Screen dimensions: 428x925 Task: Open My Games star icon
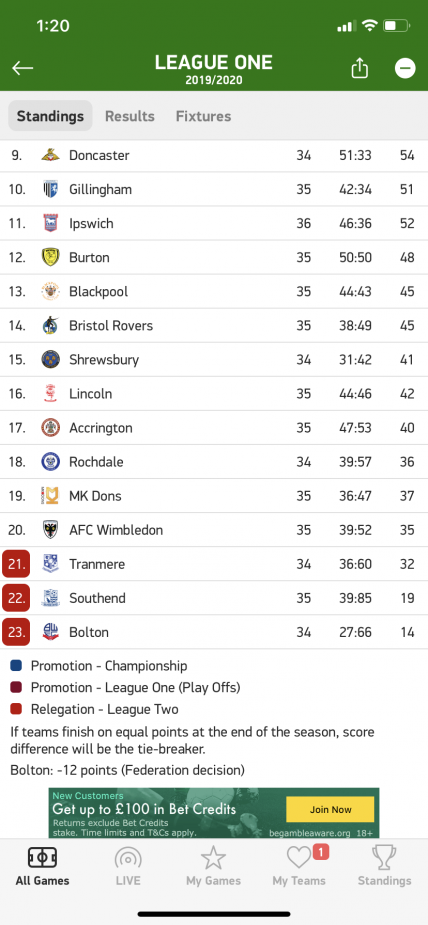[x=213, y=858]
